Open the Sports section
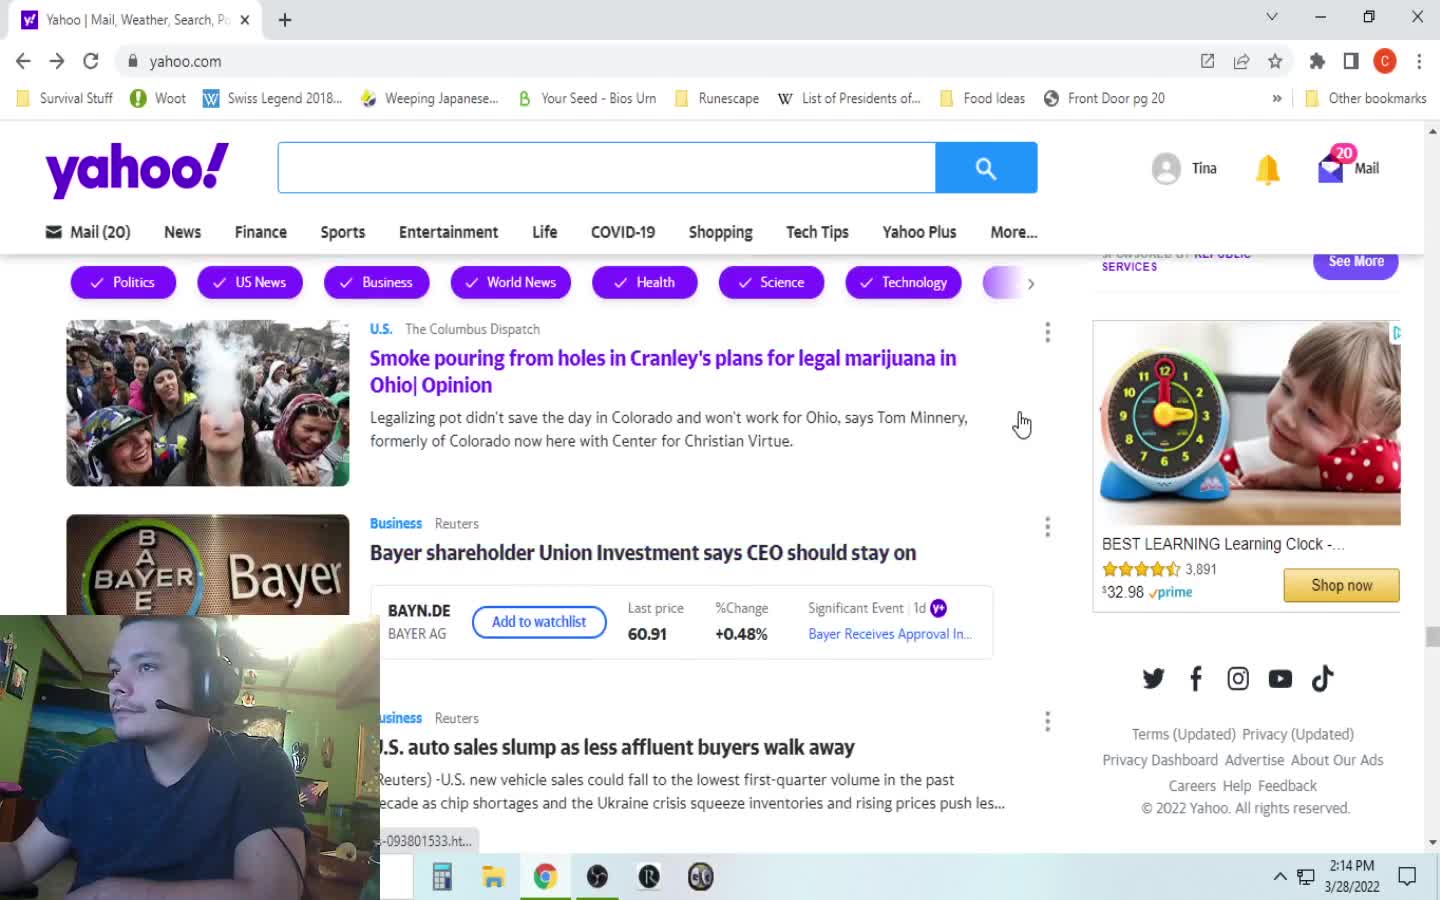 [x=343, y=232]
